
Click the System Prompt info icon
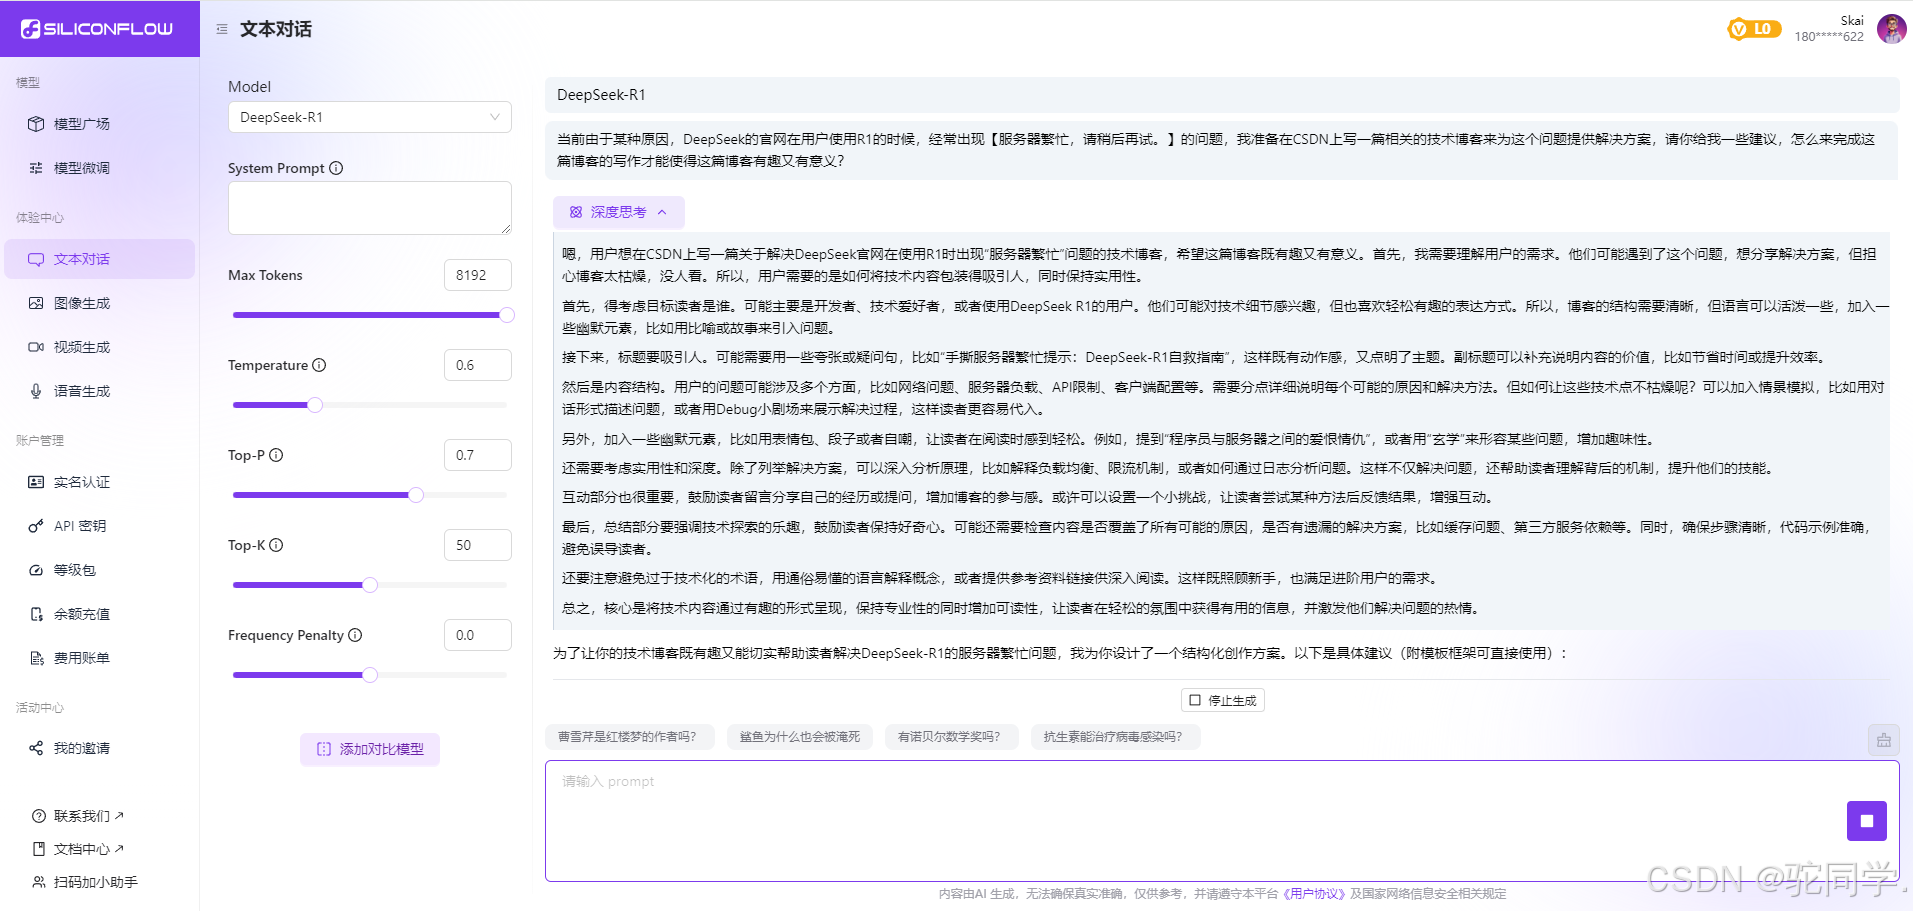coord(336,168)
